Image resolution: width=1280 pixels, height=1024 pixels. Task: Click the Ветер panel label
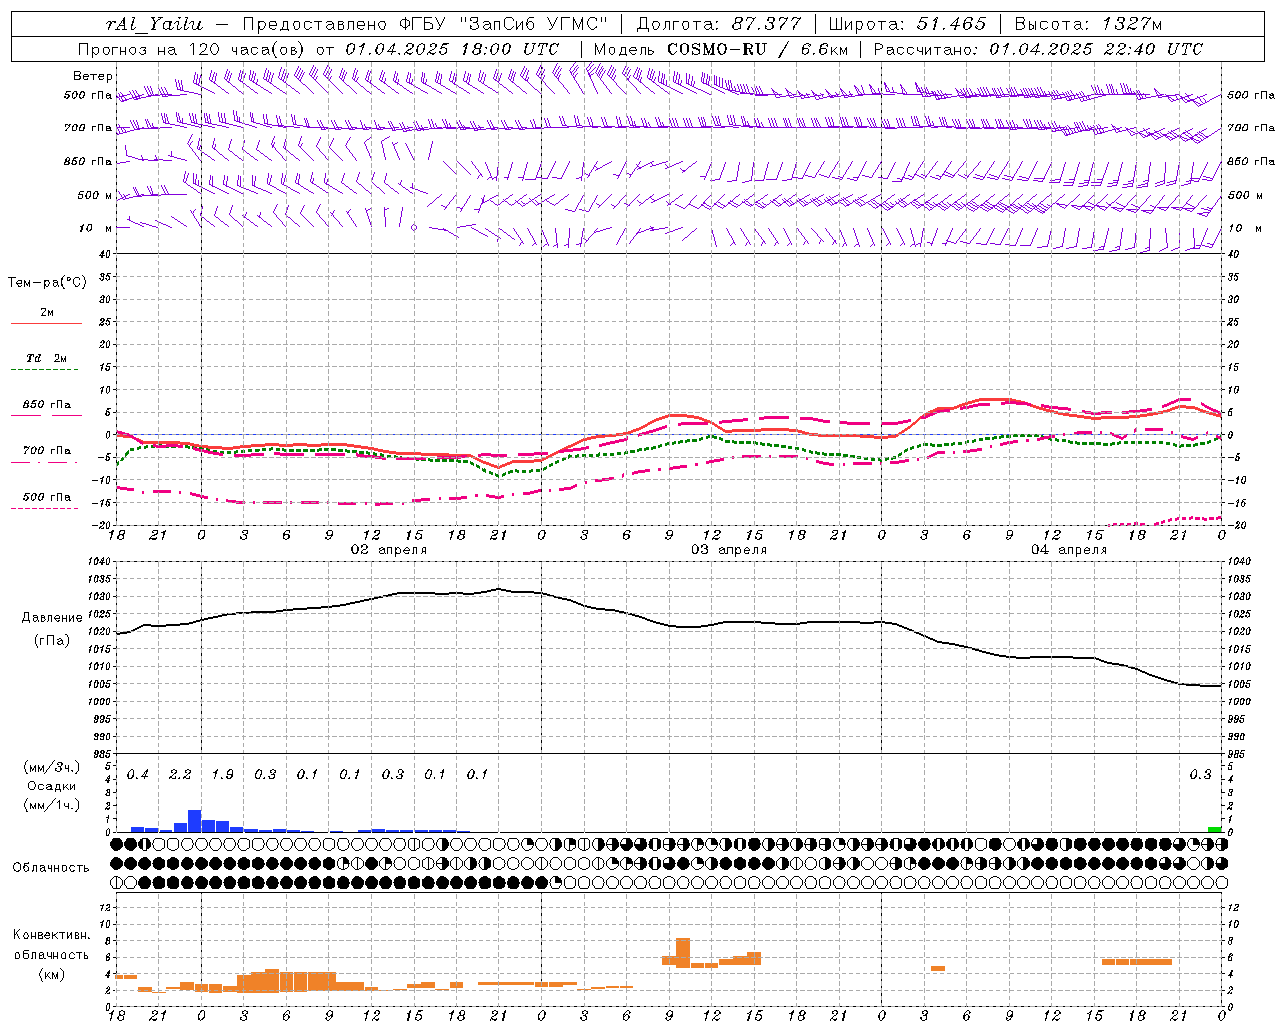(x=93, y=76)
